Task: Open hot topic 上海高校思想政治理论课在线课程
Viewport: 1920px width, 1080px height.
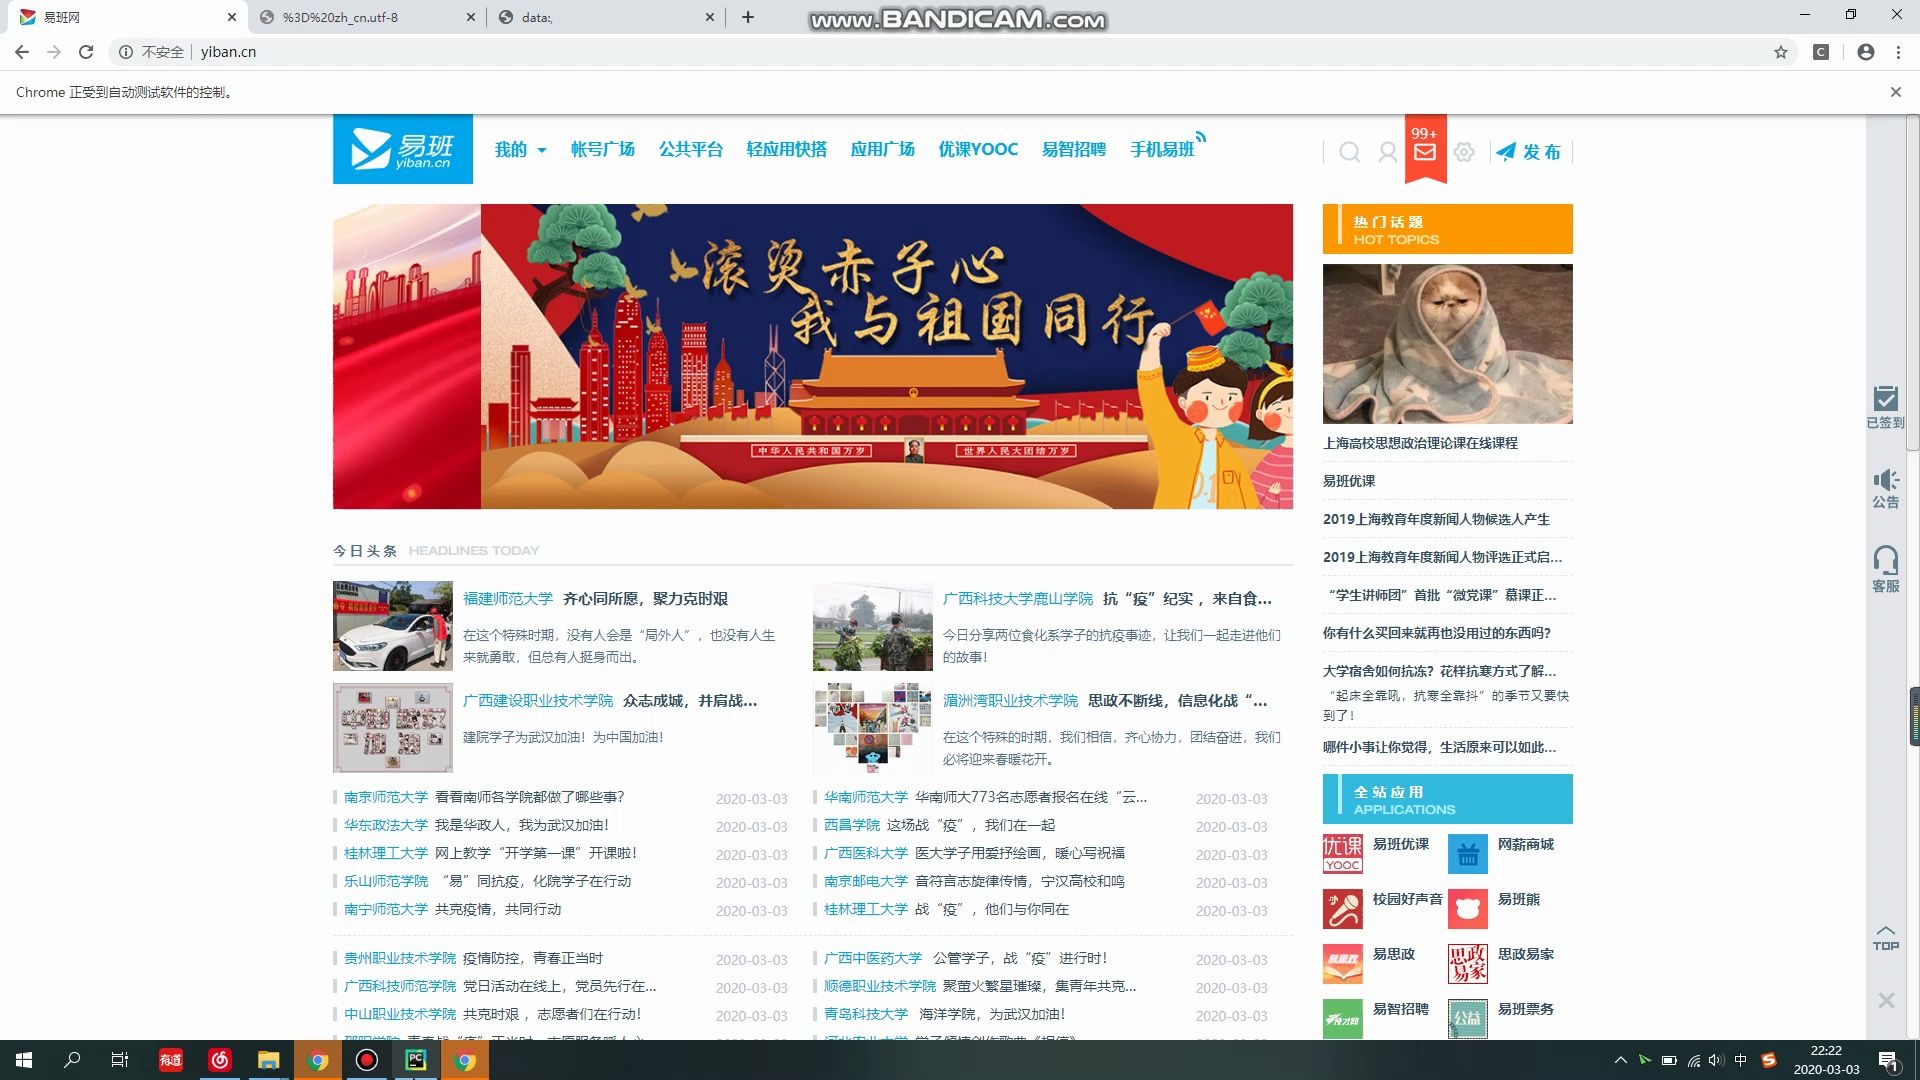Action: pos(1420,443)
